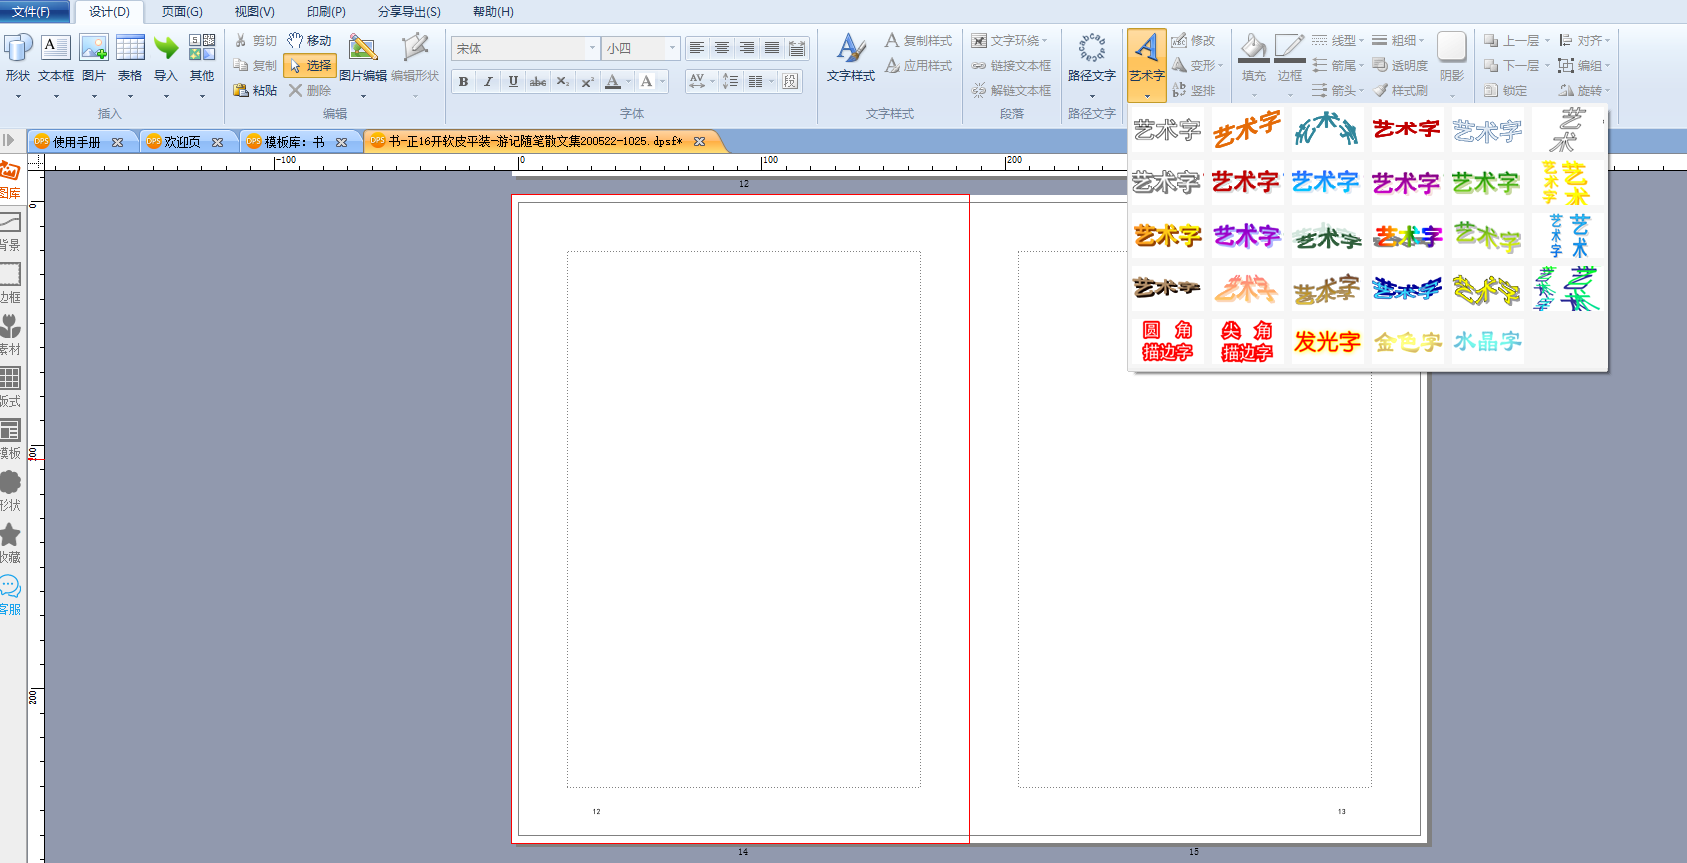Toggle Bold text formatting
This screenshot has height=863, width=1687.
[463, 82]
